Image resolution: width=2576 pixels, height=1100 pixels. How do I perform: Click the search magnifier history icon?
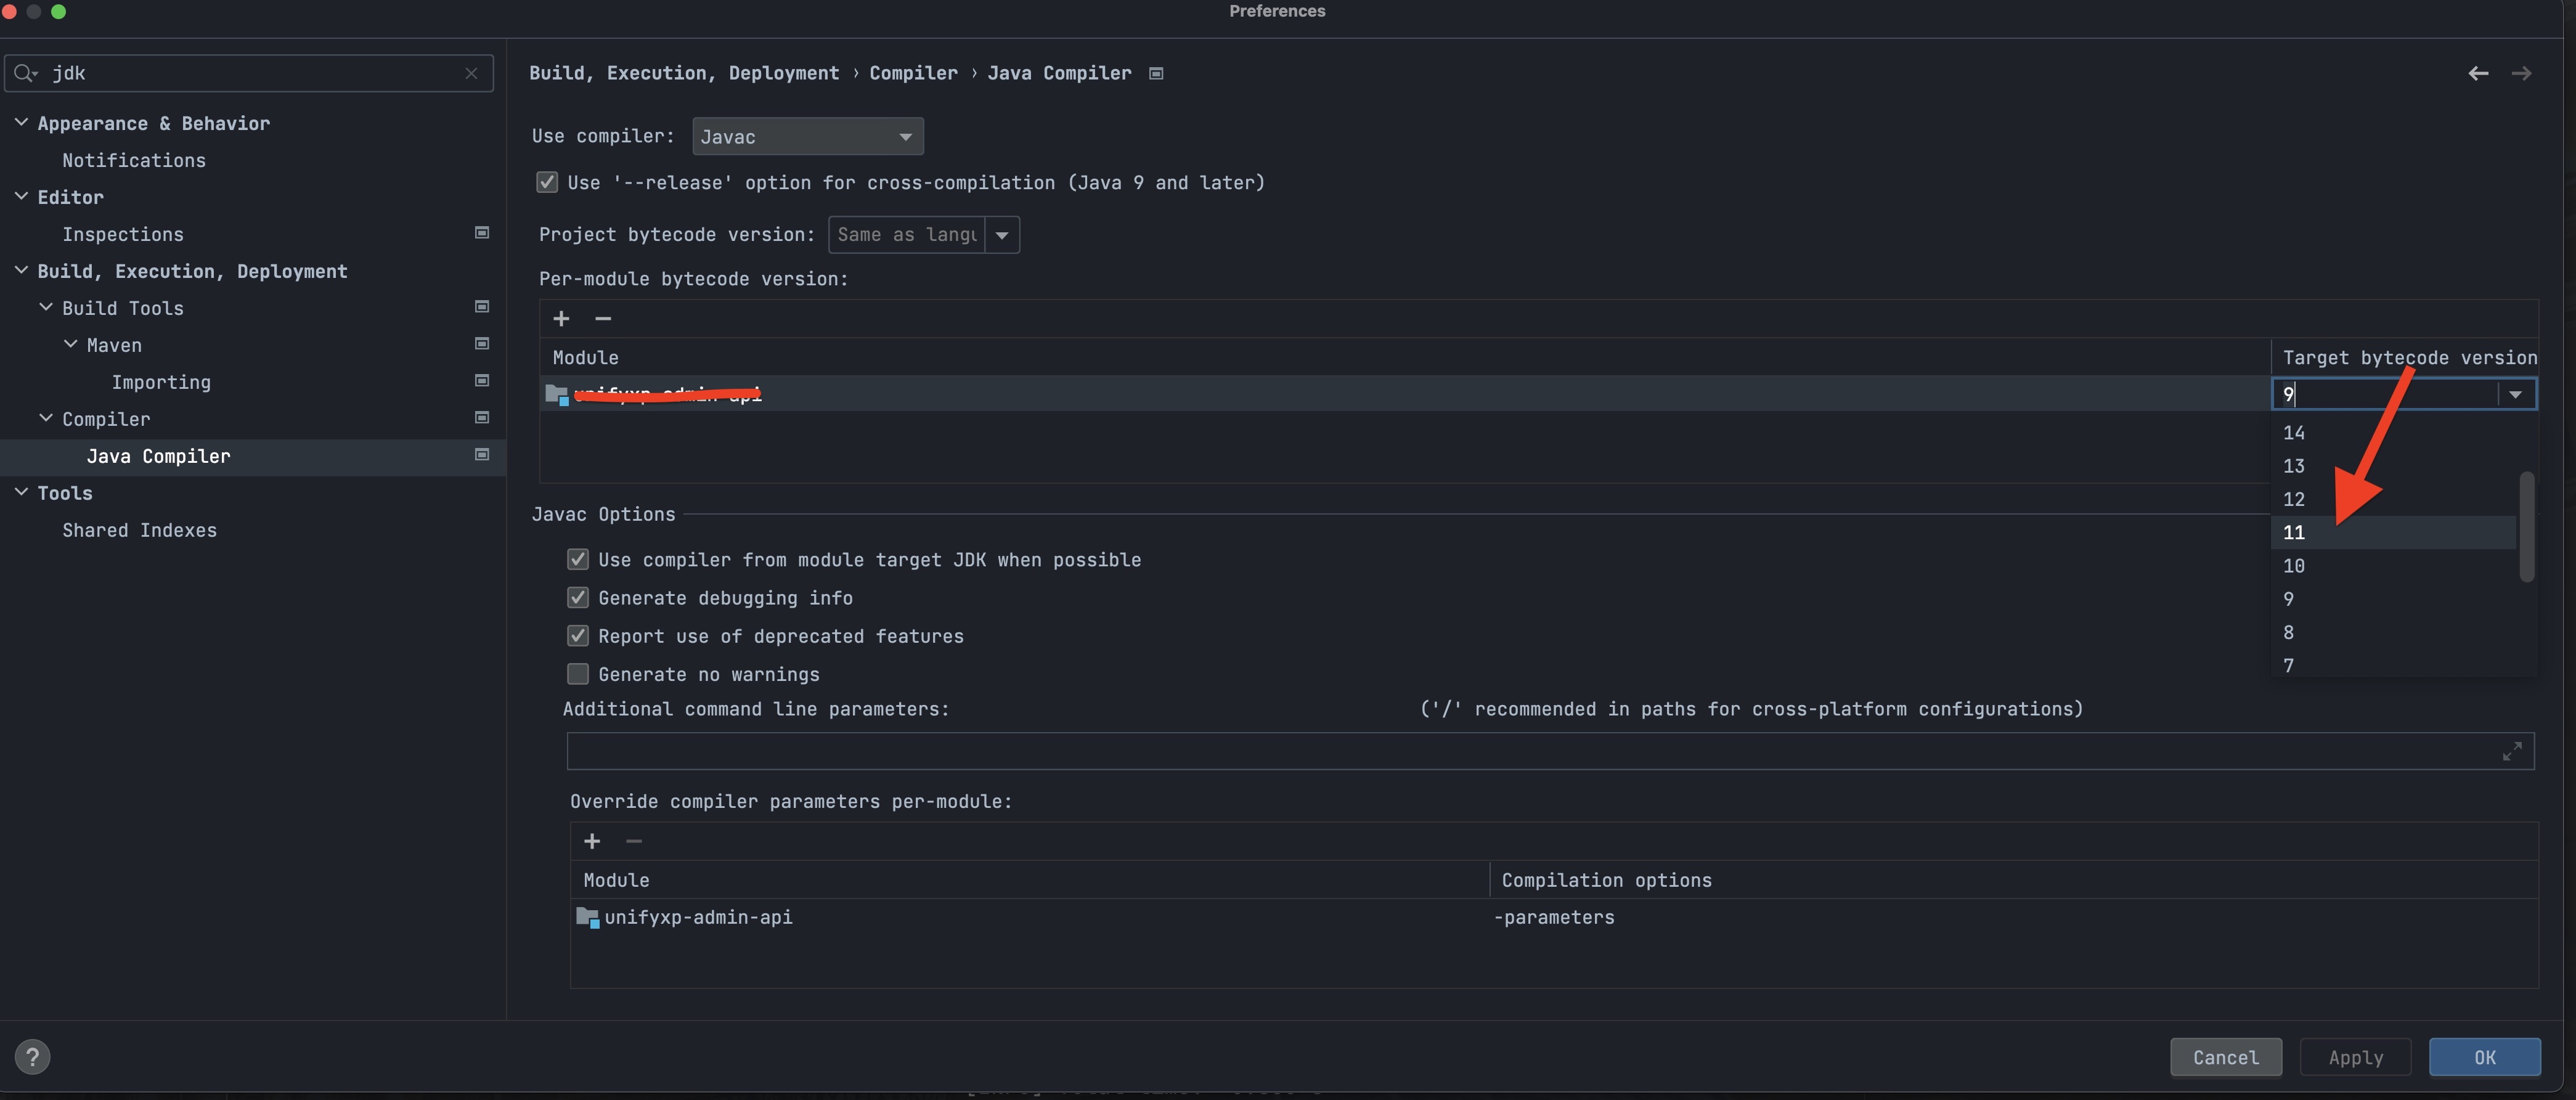[25, 73]
